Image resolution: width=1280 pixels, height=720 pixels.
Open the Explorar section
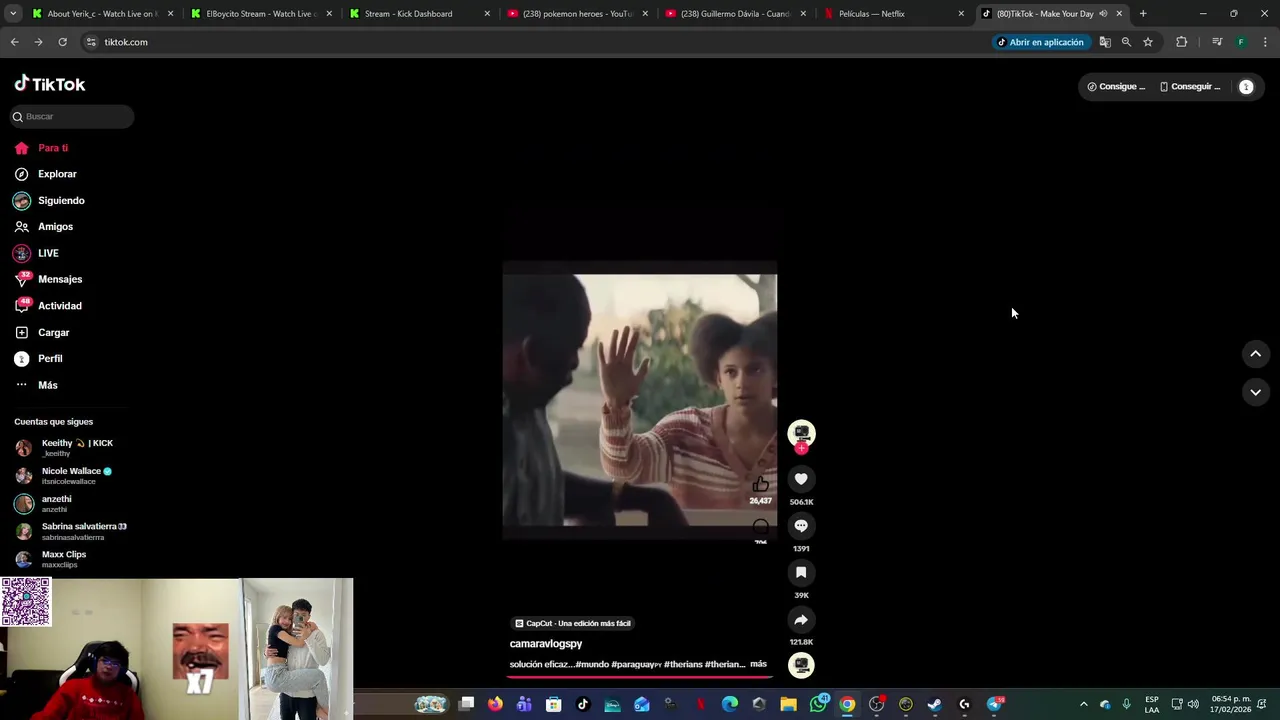pos(57,174)
